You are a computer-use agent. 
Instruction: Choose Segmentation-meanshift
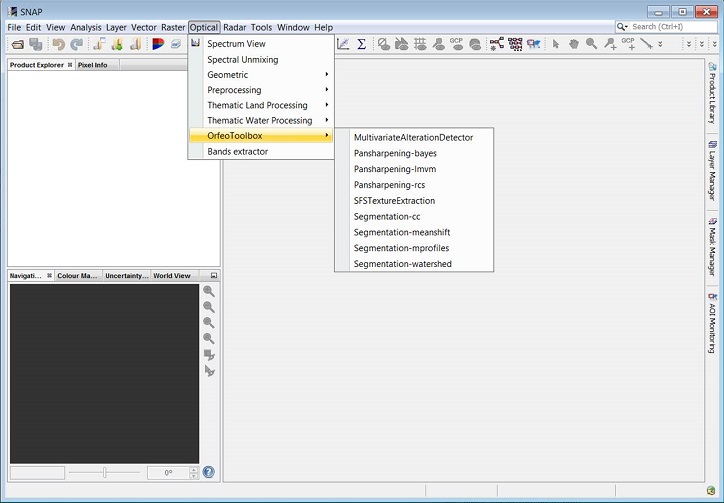(414, 232)
